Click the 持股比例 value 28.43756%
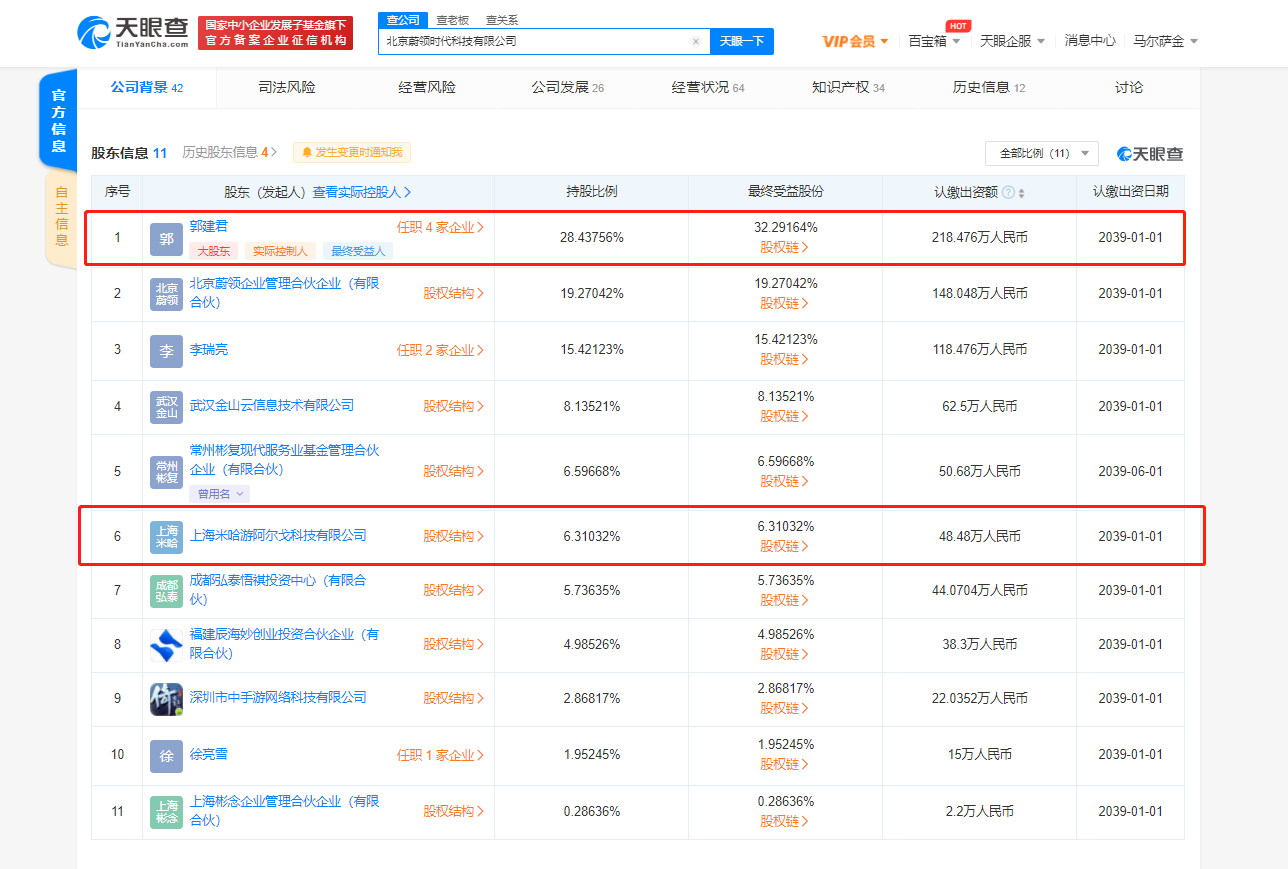The height and width of the screenshot is (869, 1288). coord(592,238)
